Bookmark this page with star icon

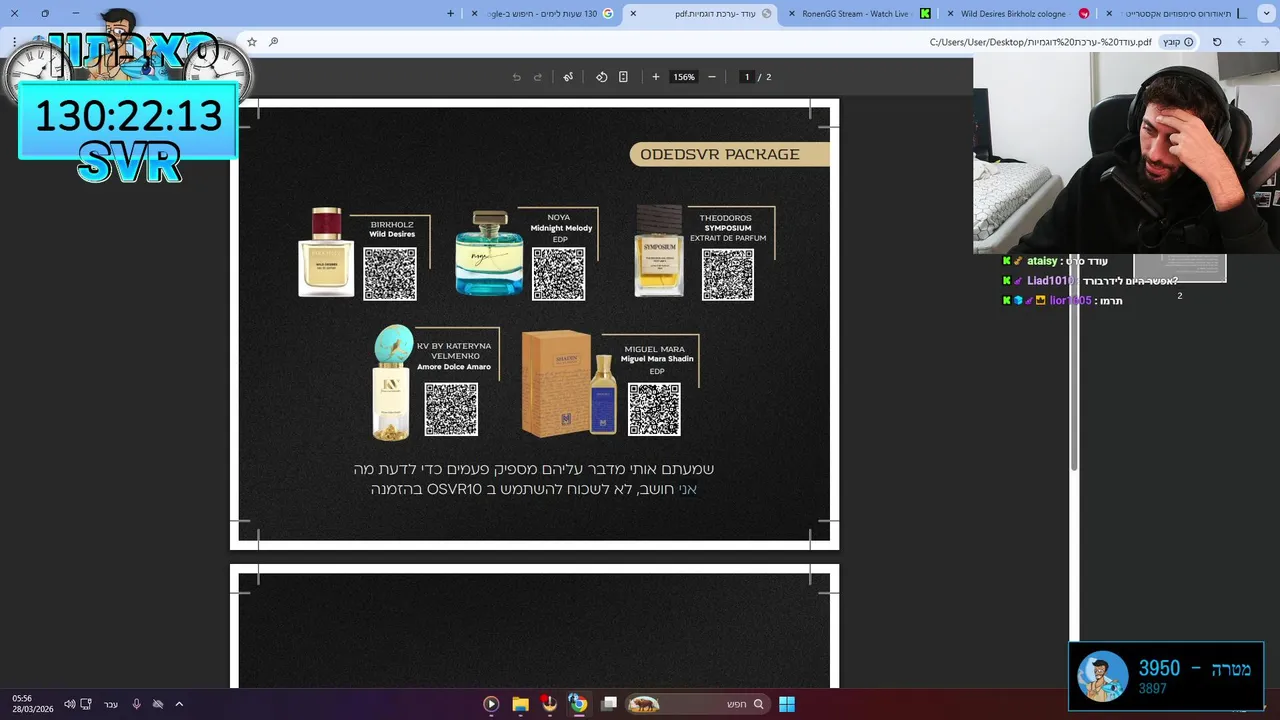[252, 42]
